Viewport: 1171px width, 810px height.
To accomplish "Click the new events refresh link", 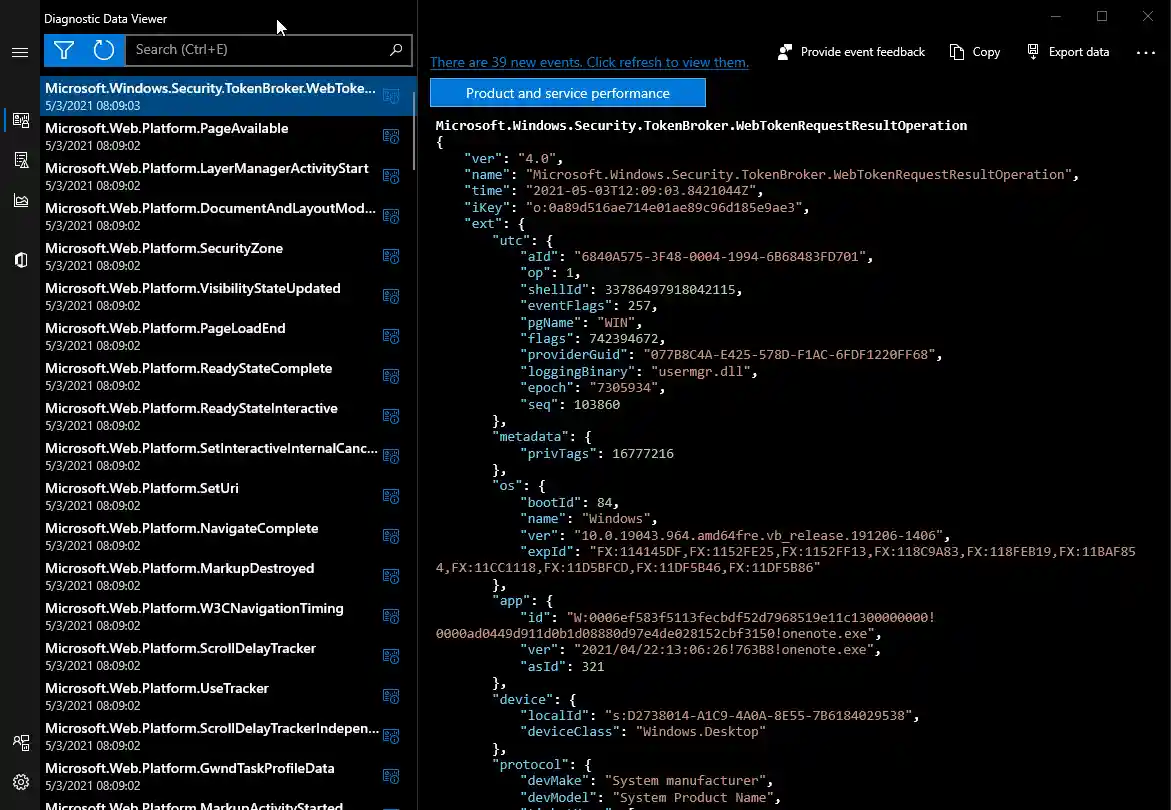I will (x=589, y=62).
